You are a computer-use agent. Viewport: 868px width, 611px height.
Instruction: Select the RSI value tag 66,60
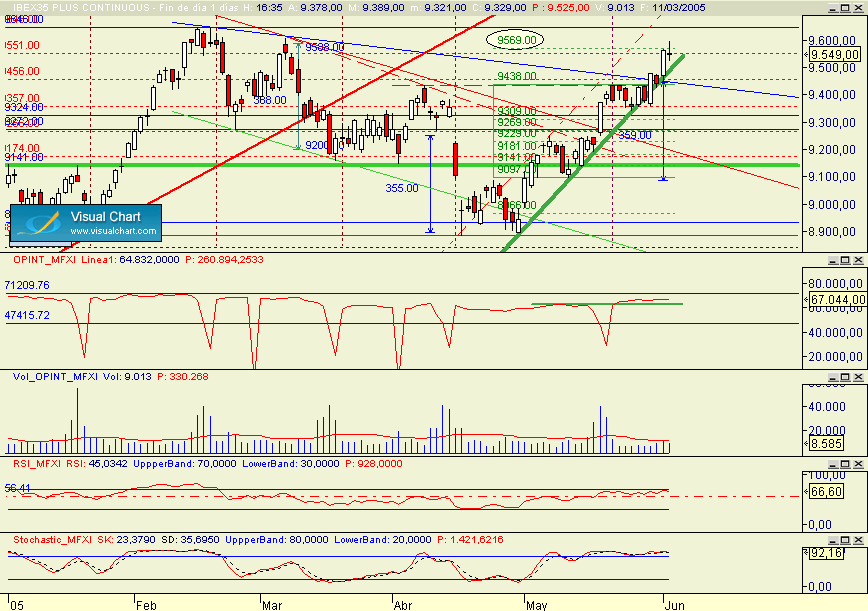(826, 491)
